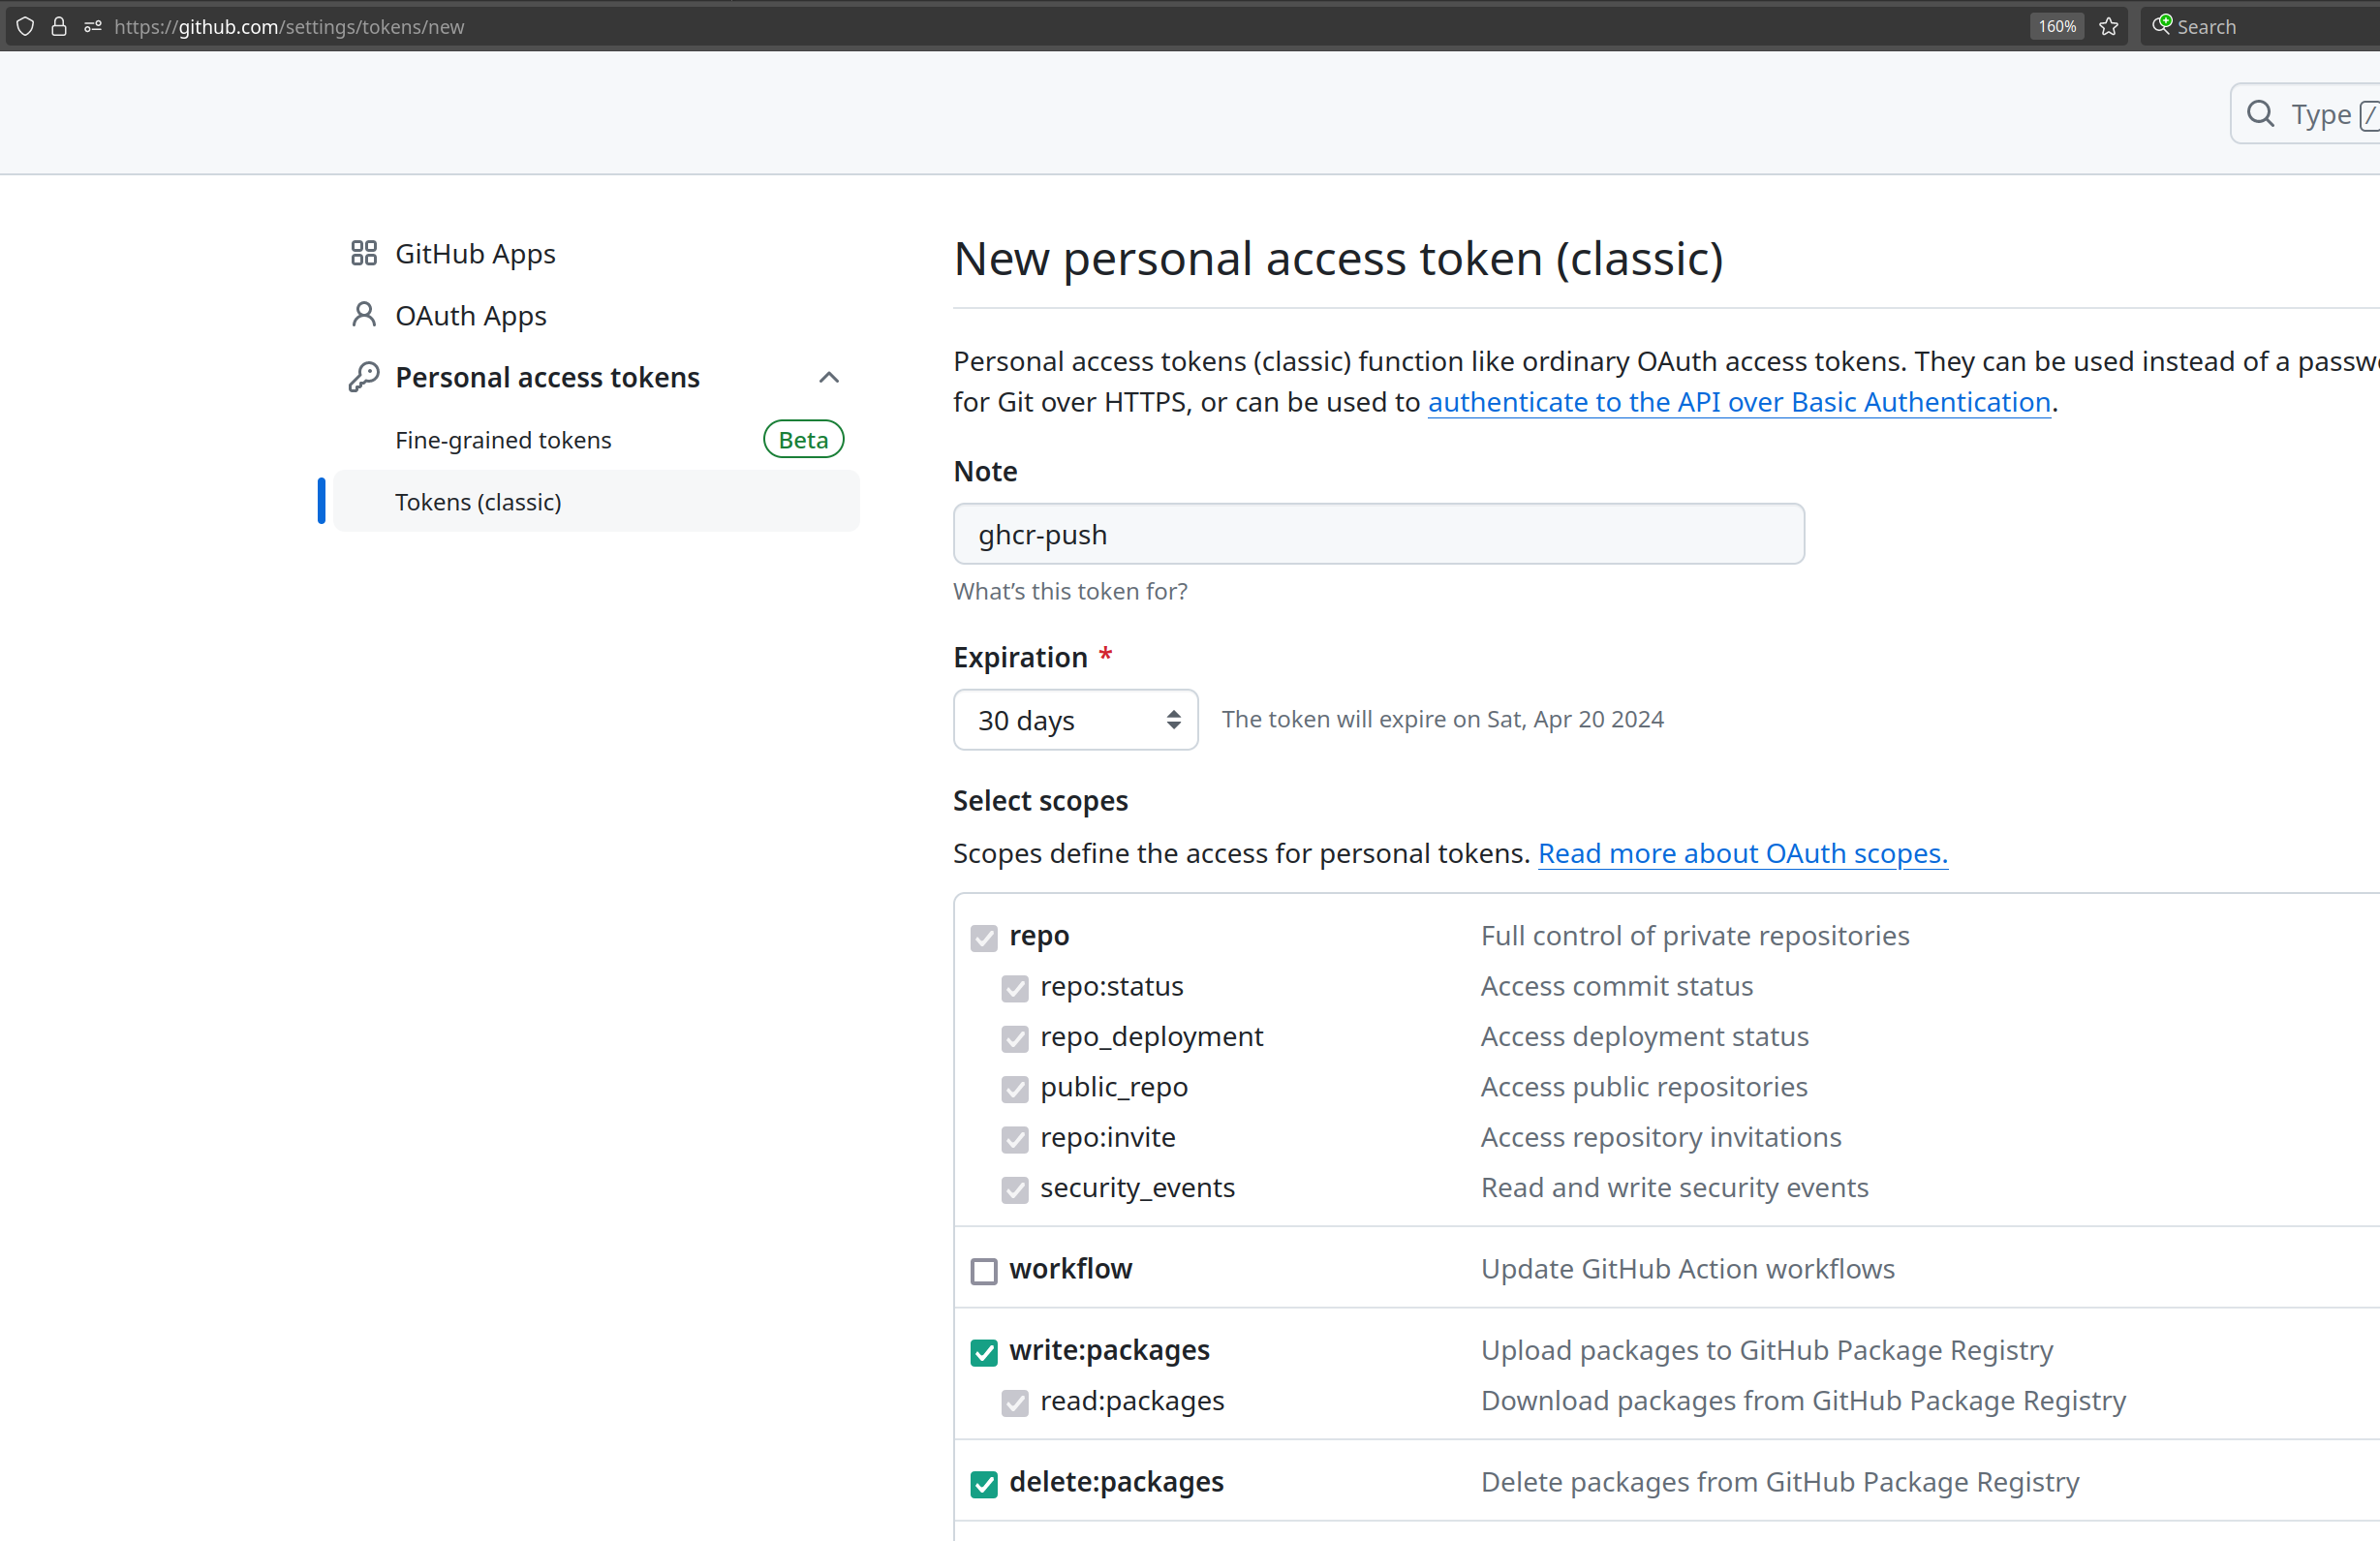Uncheck the write:packages scope

tap(984, 1352)
